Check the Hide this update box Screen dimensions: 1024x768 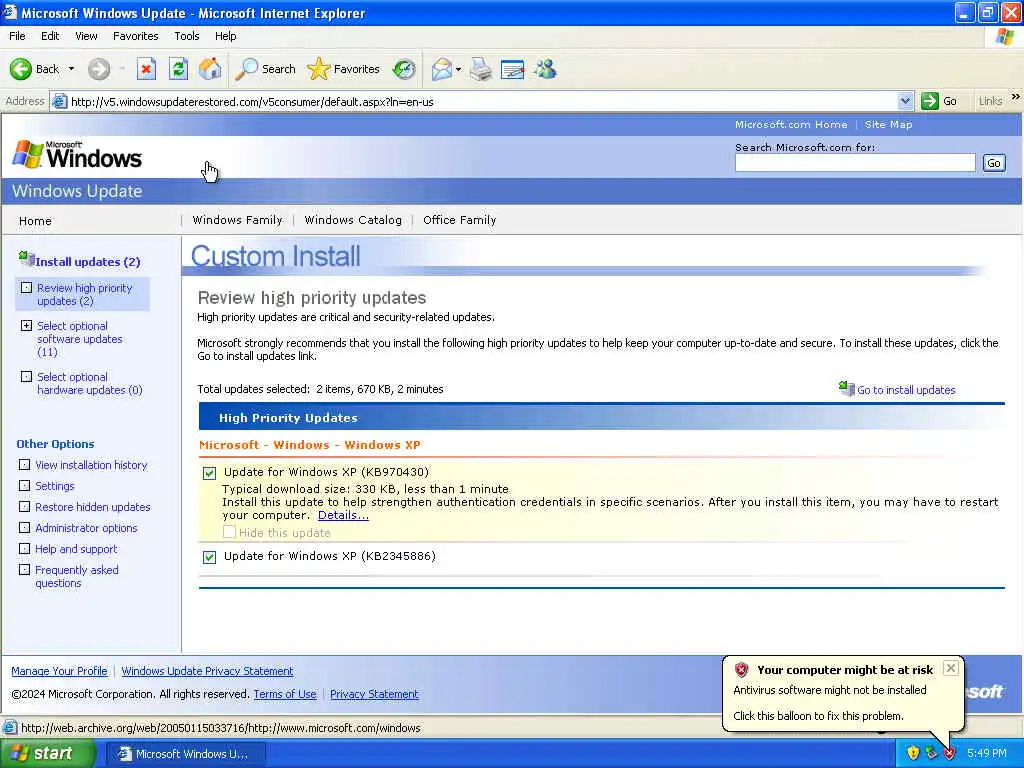229,532
